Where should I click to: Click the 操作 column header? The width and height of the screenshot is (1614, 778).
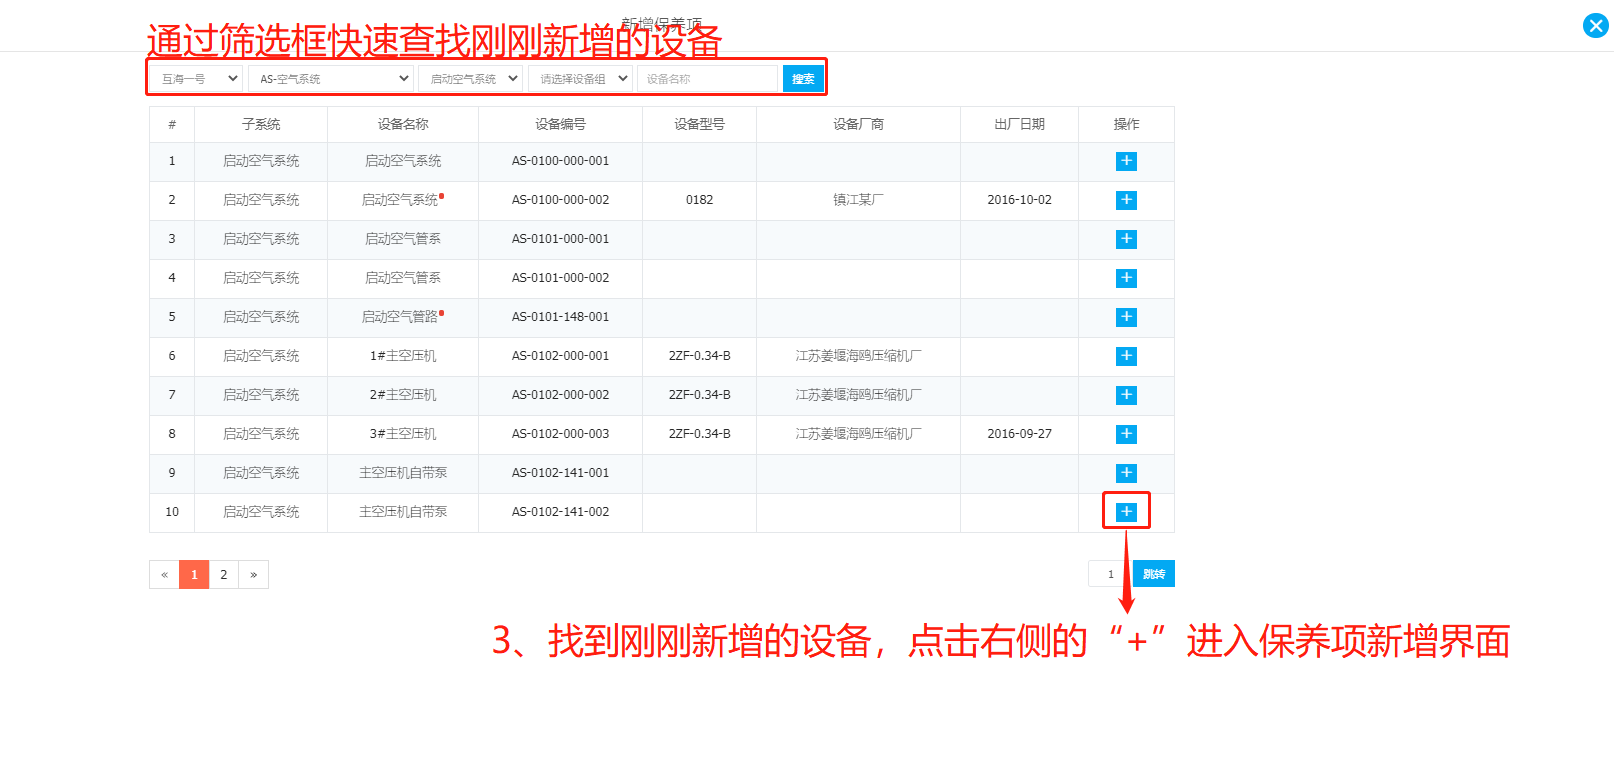[x=1126, y=124]
